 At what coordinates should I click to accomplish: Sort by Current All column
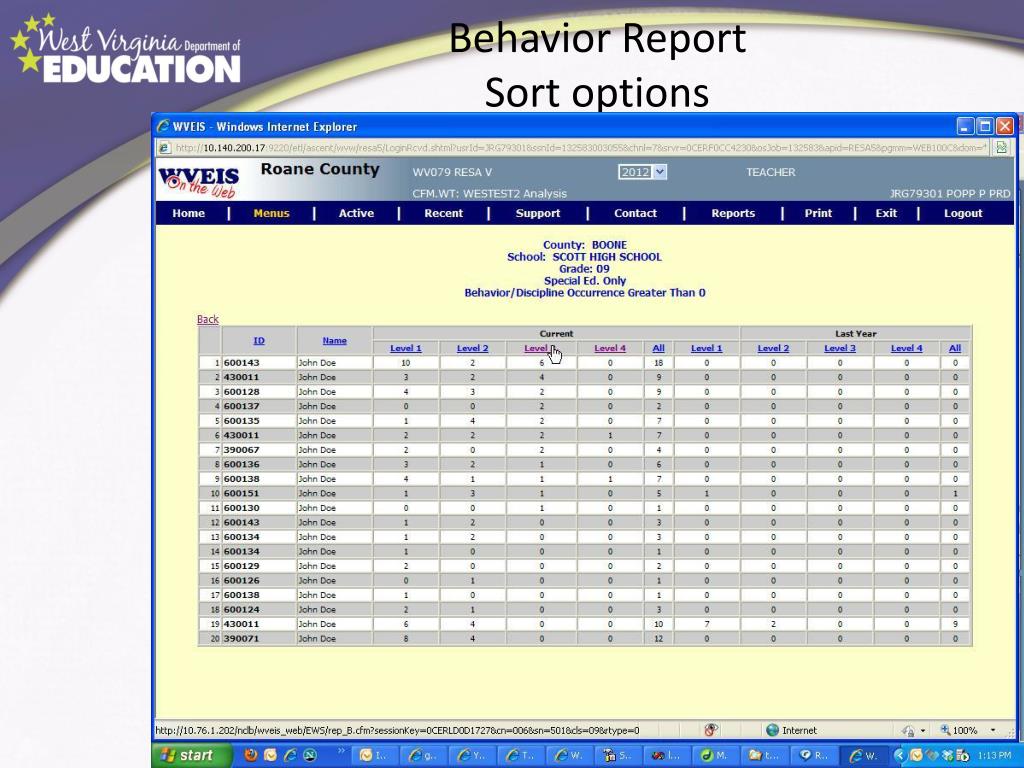pos(658,349)
